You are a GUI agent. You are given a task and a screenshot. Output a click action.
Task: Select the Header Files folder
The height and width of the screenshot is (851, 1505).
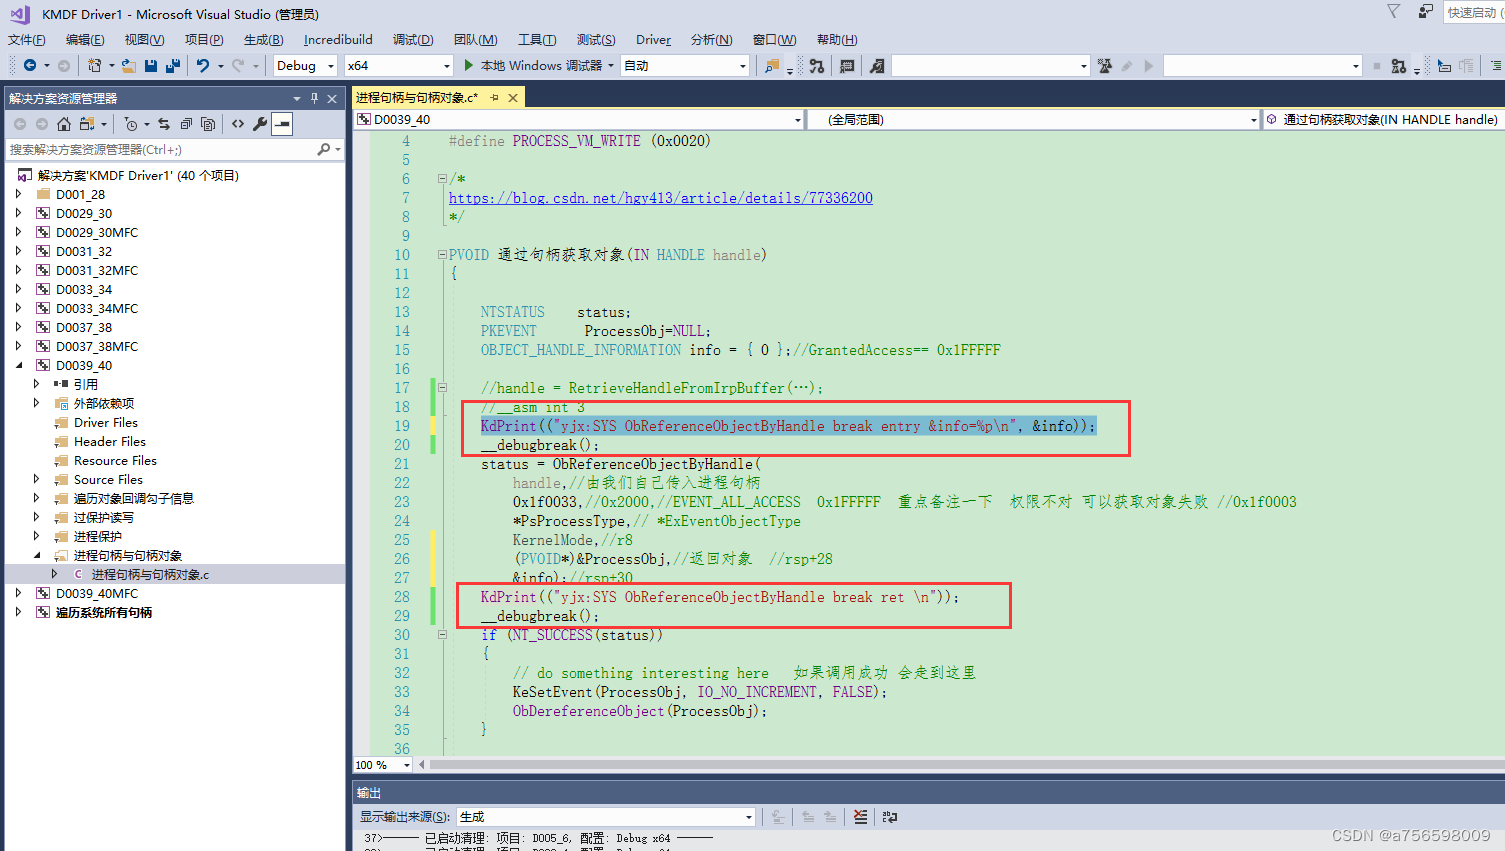pos(109,441)
